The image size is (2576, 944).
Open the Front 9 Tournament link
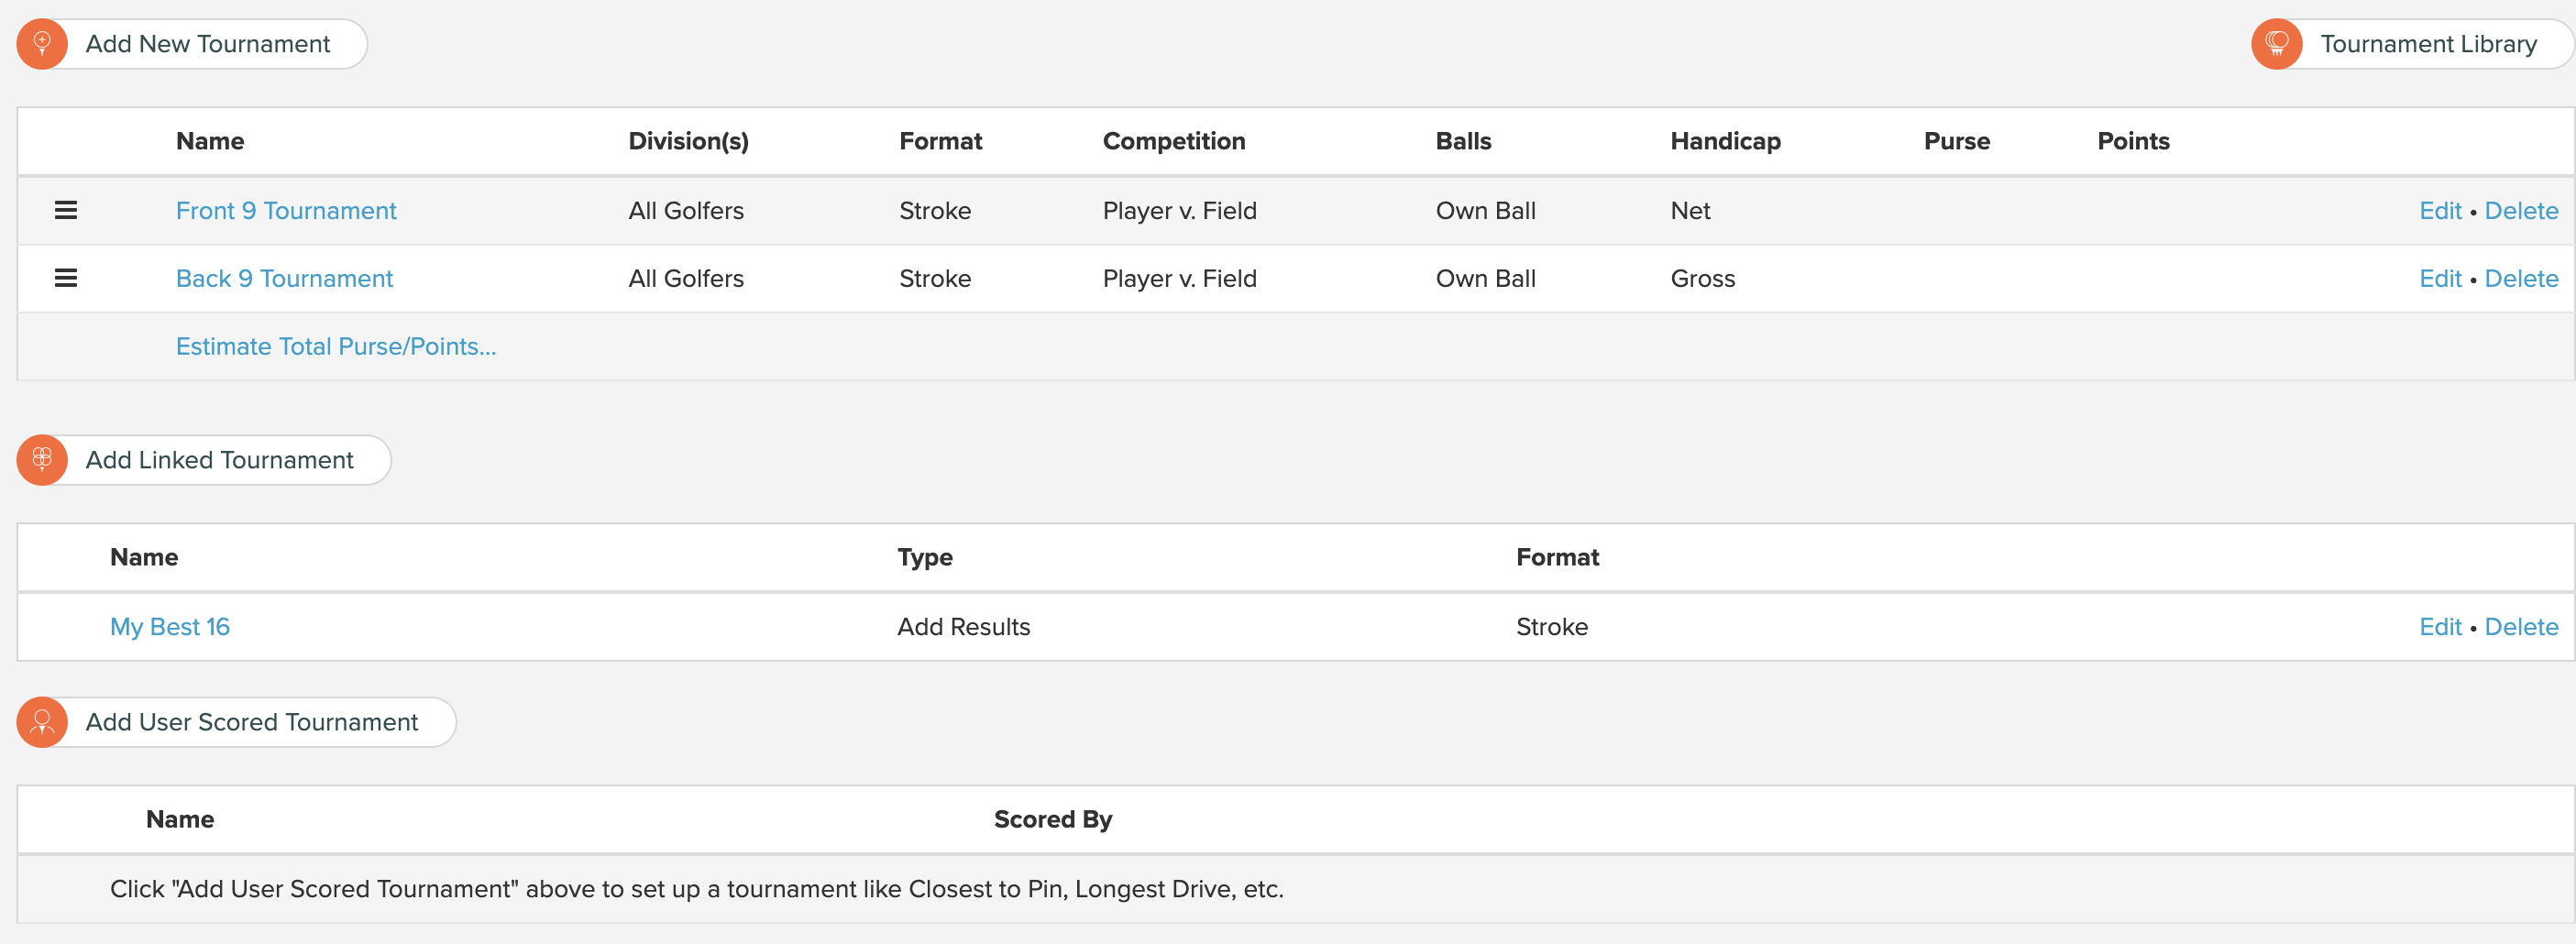tap(286, 211)
